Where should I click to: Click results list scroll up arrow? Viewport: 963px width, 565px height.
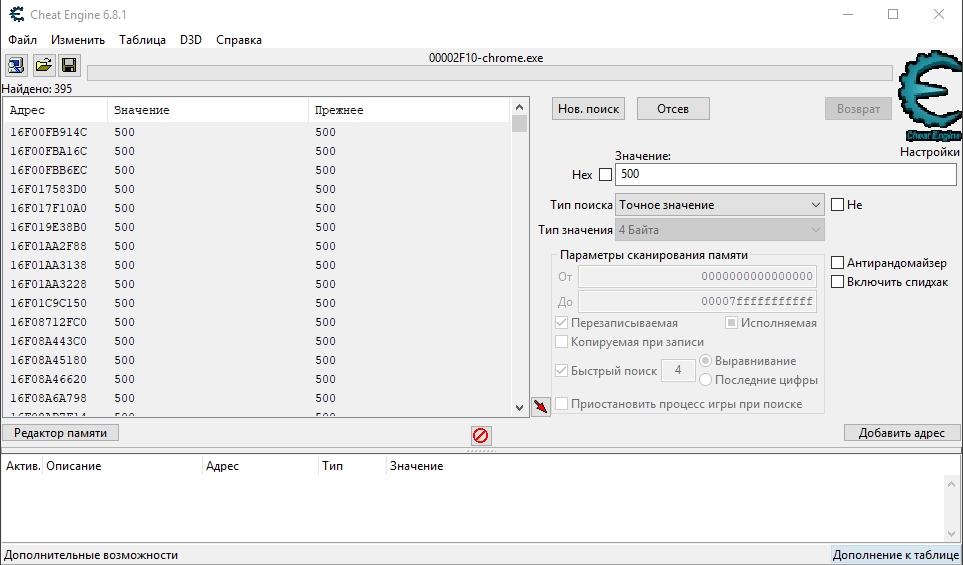pos(520,107)
